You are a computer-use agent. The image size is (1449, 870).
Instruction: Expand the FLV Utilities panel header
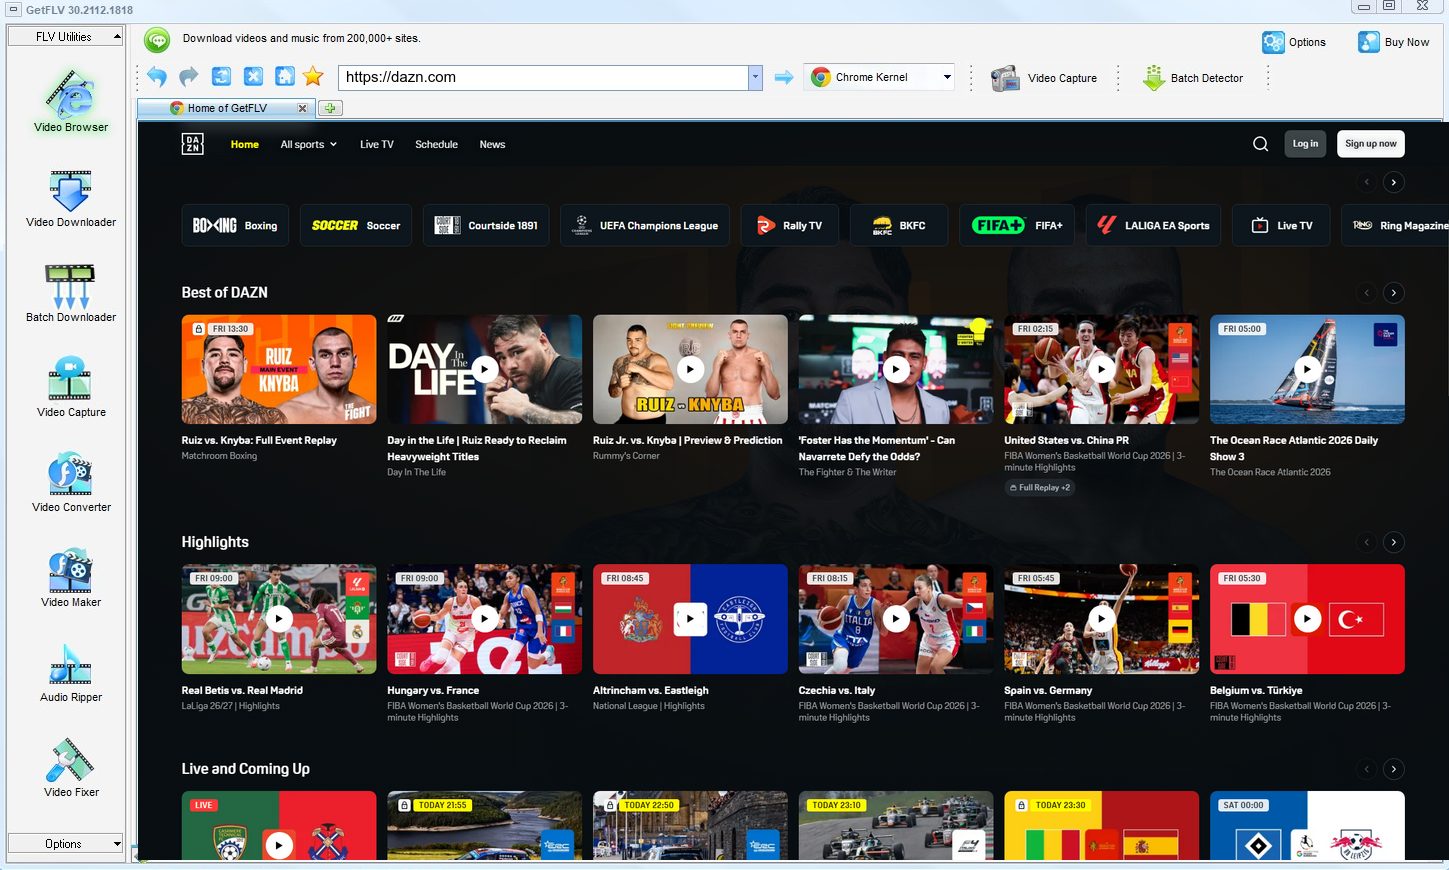coord(65,37)
